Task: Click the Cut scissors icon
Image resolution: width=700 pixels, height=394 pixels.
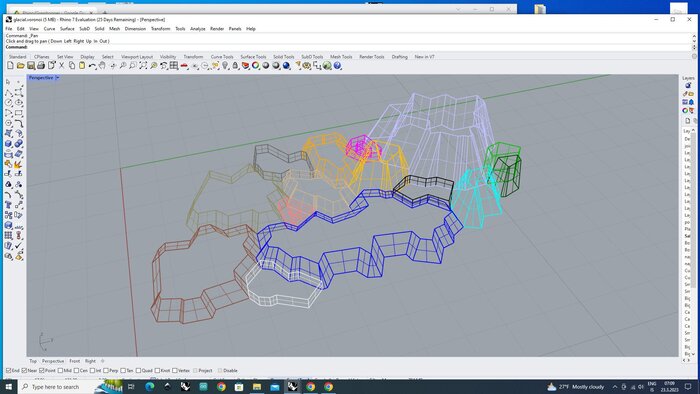Action: coord(62,66)
